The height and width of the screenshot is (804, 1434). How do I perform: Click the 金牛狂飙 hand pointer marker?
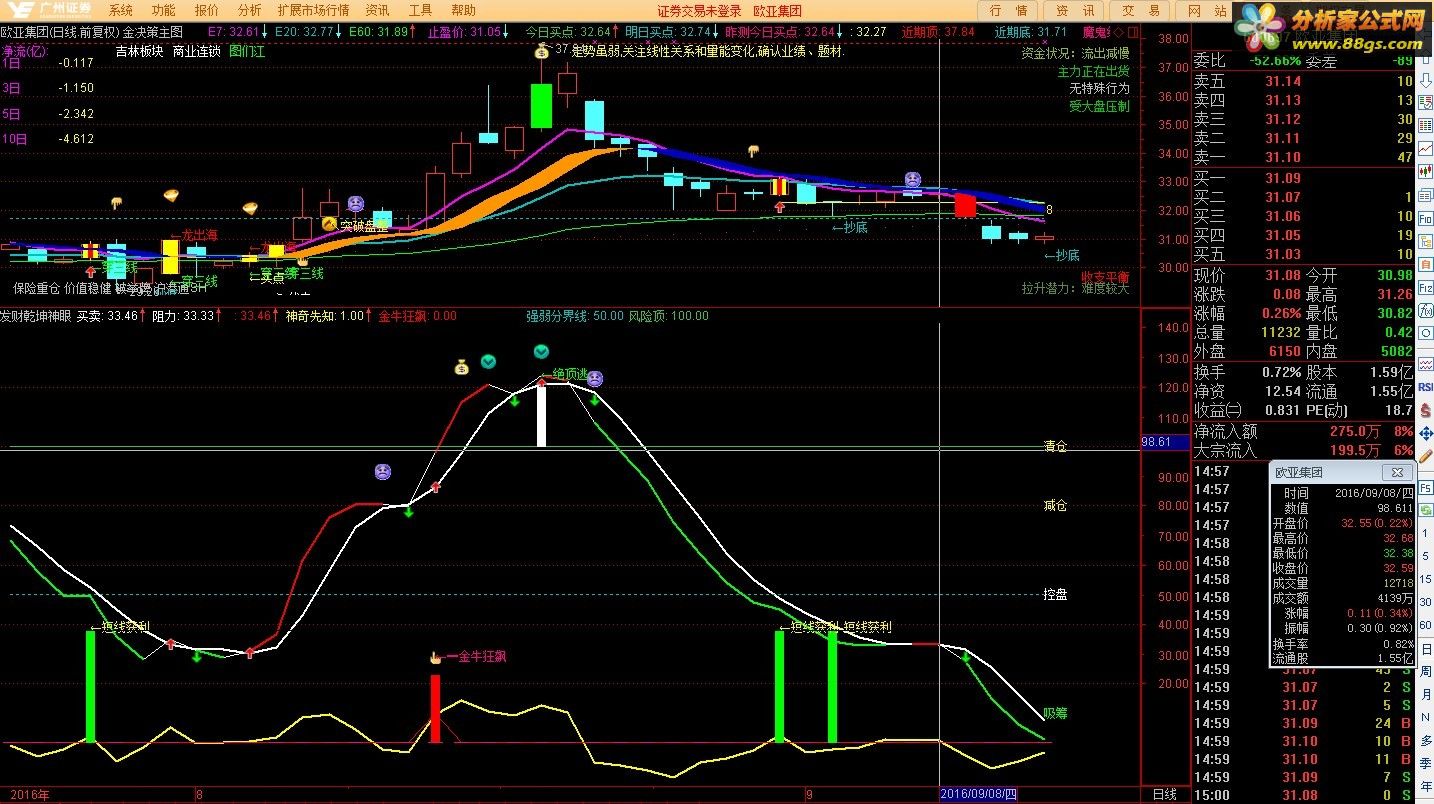435,657
